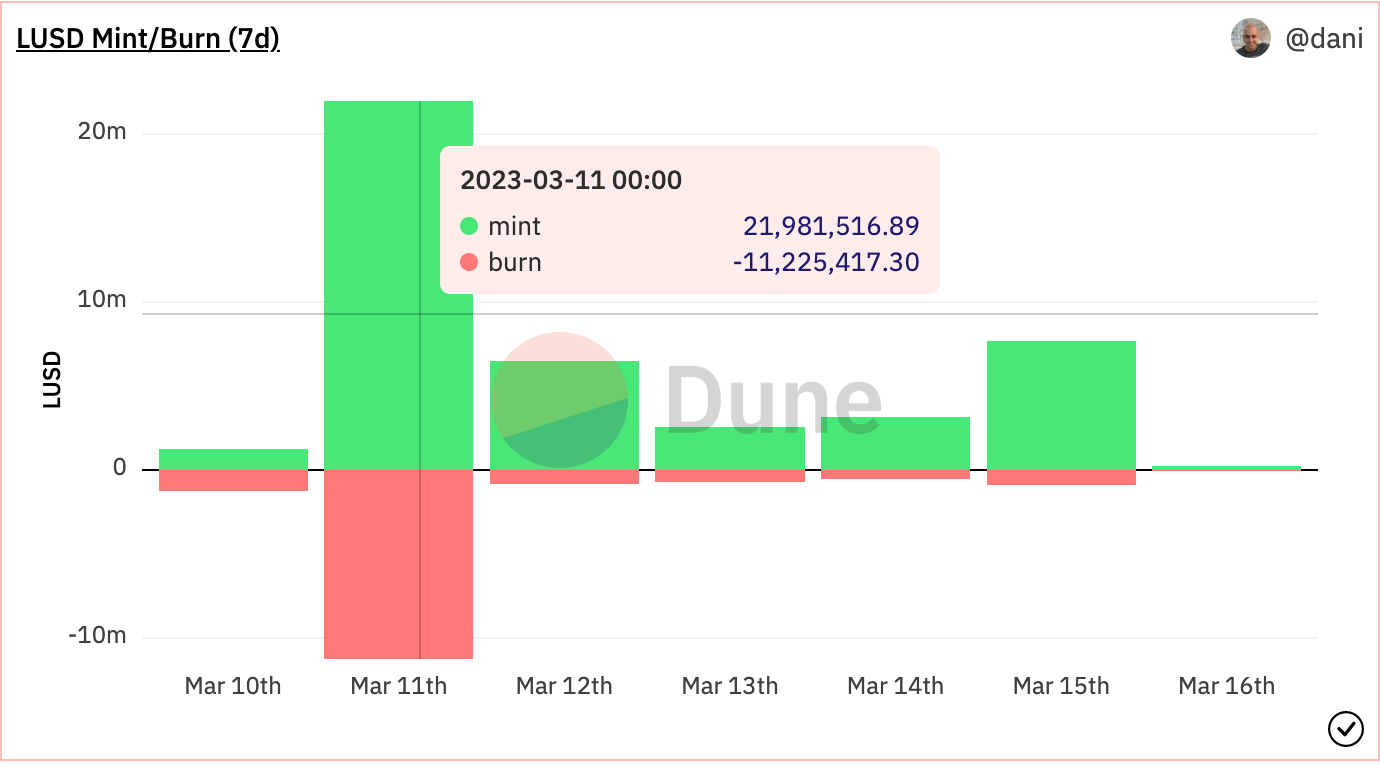
Task: Click the red burn legend dot
Action: tap(469, 263)
